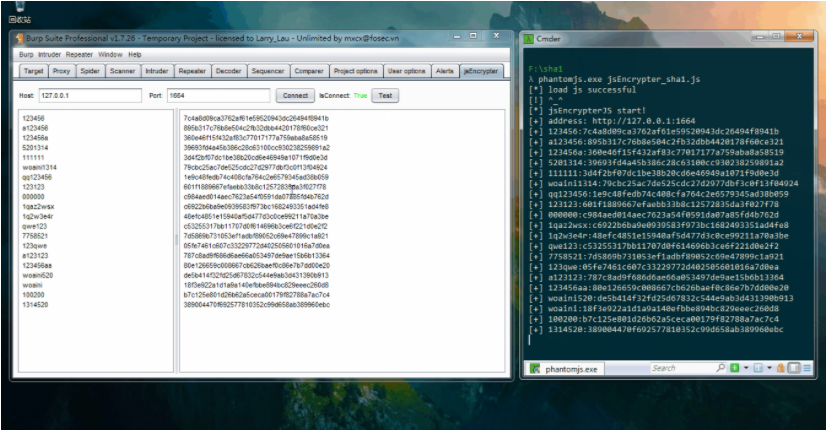The height and width of the screenshot is (430, 826).
Task: Open the Burp menu
Action: click(26, 54)
